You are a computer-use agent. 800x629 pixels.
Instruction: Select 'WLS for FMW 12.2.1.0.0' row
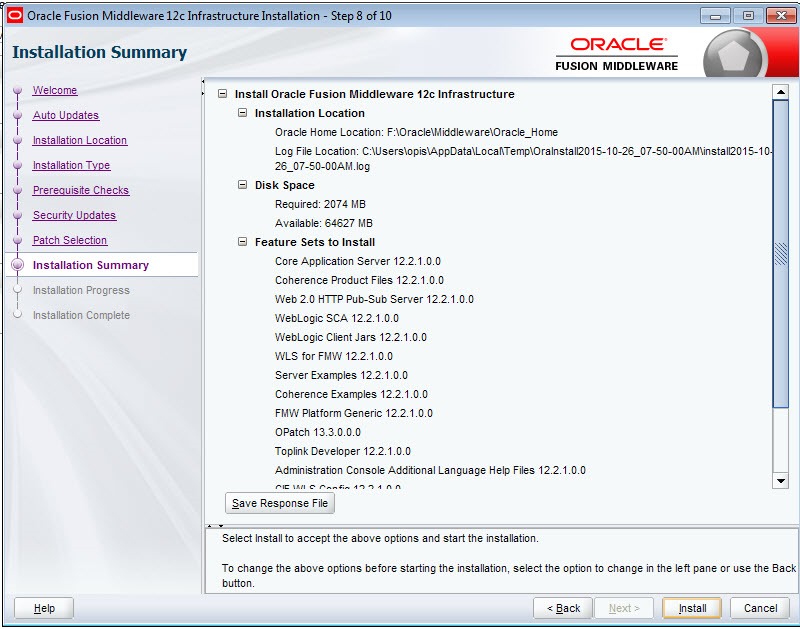point(334,356)
